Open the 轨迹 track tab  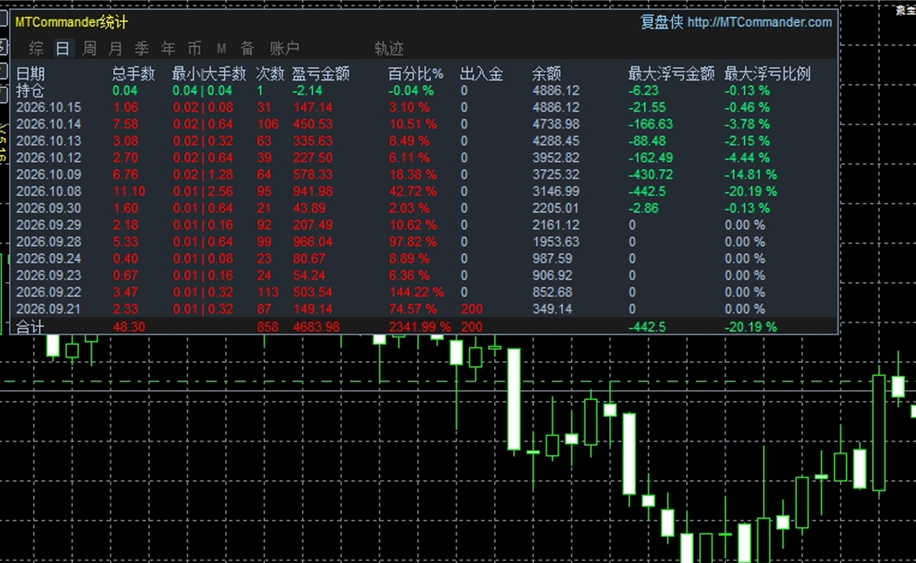(389, 48)
